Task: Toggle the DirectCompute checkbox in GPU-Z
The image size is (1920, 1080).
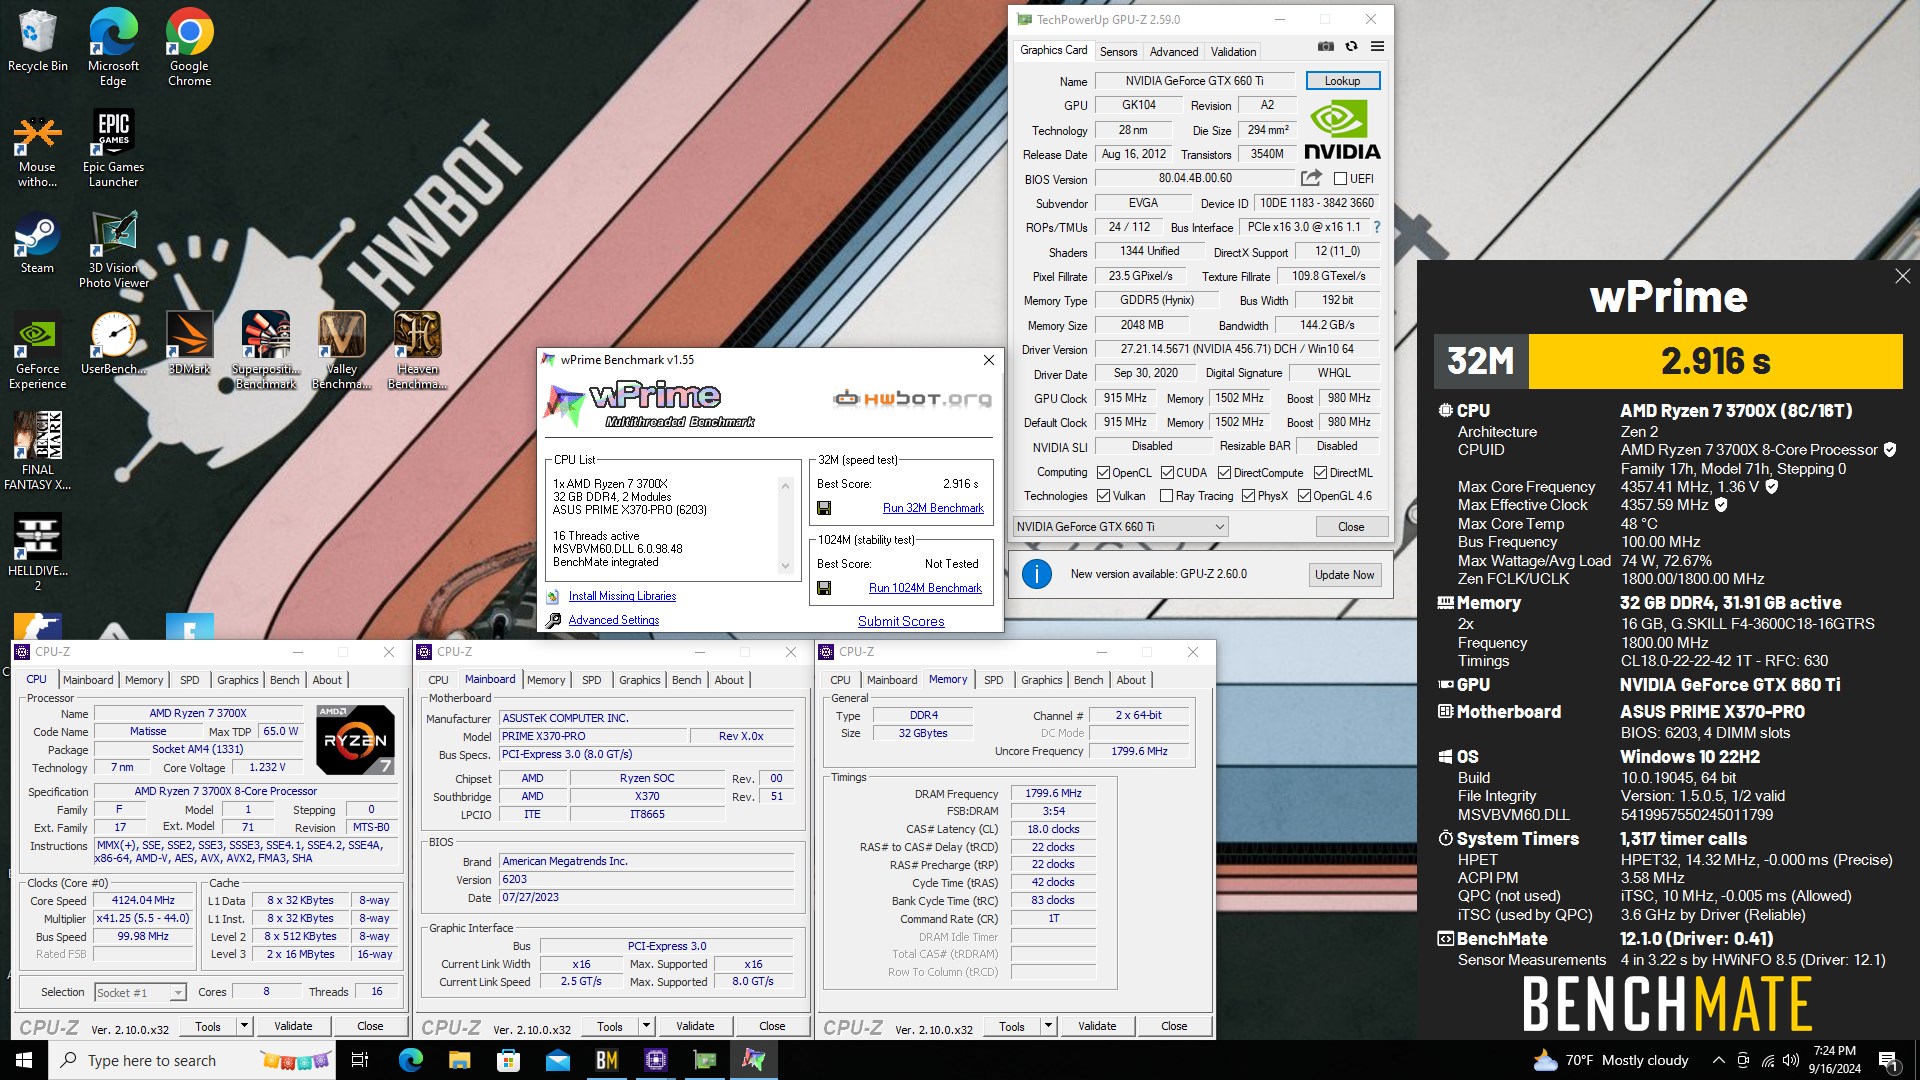Action: pyautogui.click(x=1224, y=473)
